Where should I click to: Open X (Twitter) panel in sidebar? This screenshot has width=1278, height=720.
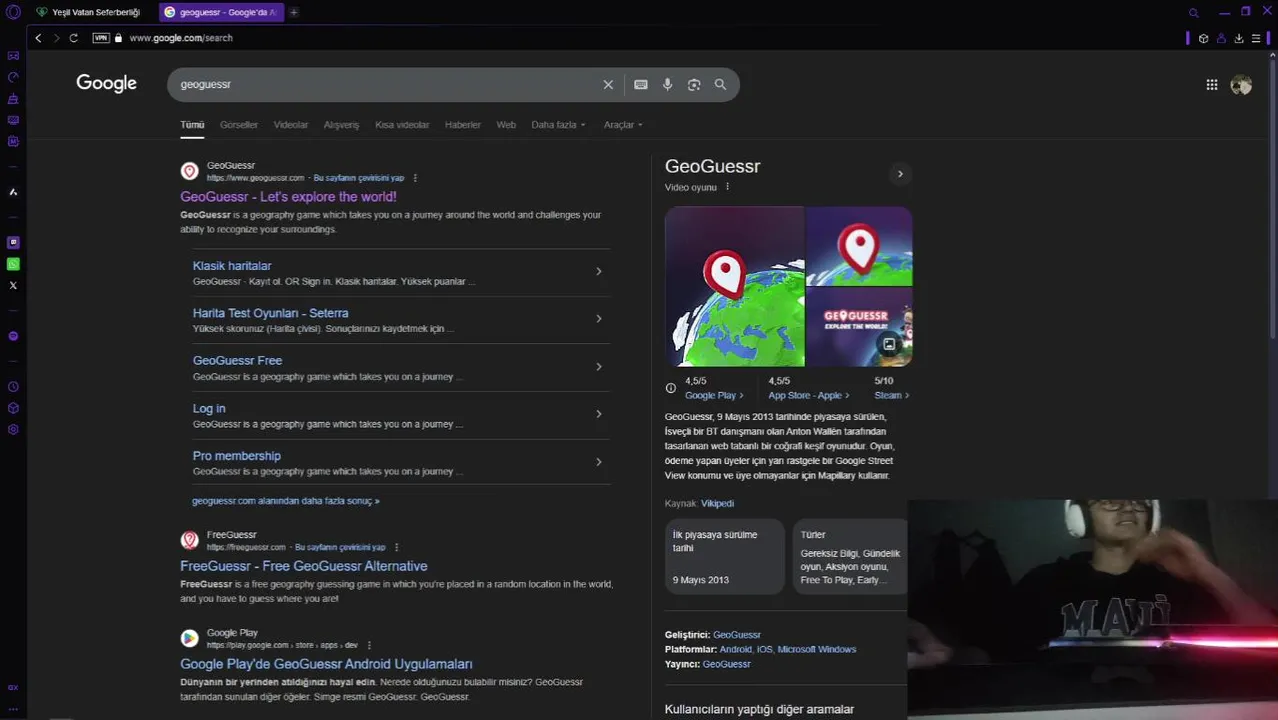click(x=13, y=285)
